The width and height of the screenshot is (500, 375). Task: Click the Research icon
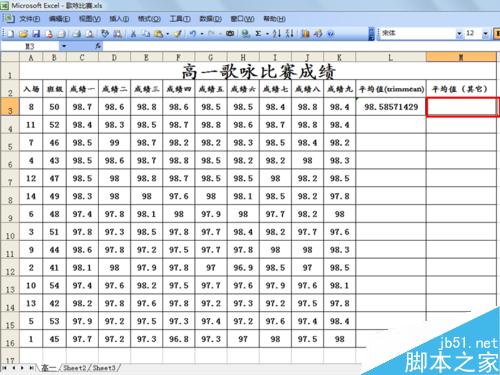pyautogui.click(x=117, y=34)
